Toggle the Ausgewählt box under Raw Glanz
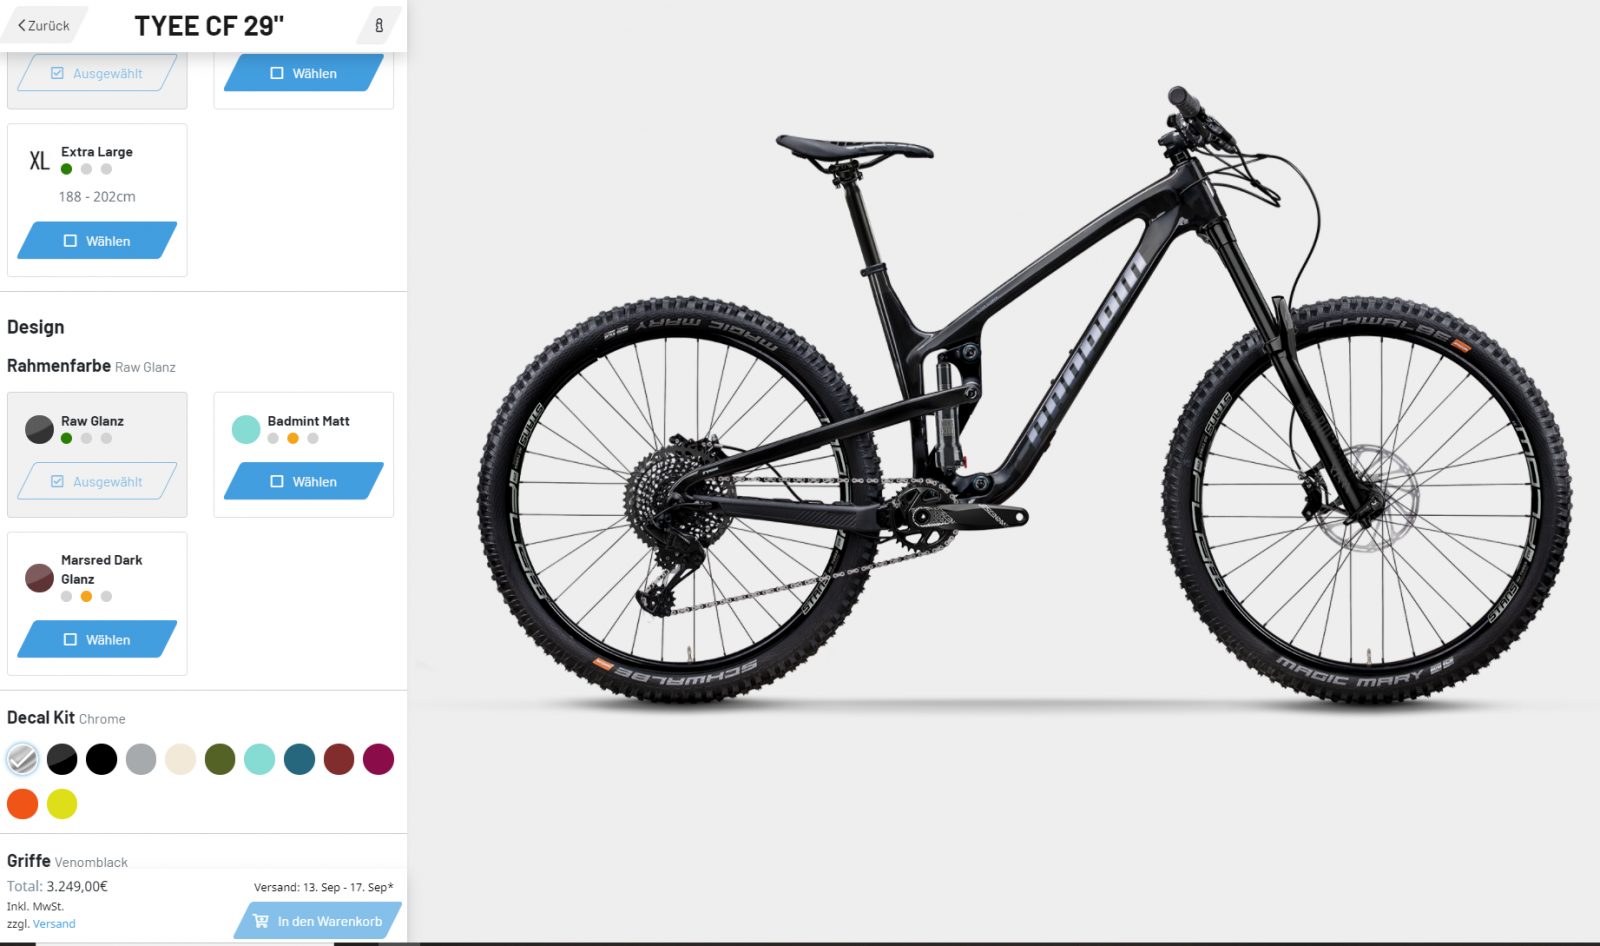Image resolution: width=1600 pixels, height=946 pixels. pyautogui.click(x=97, y=481)
